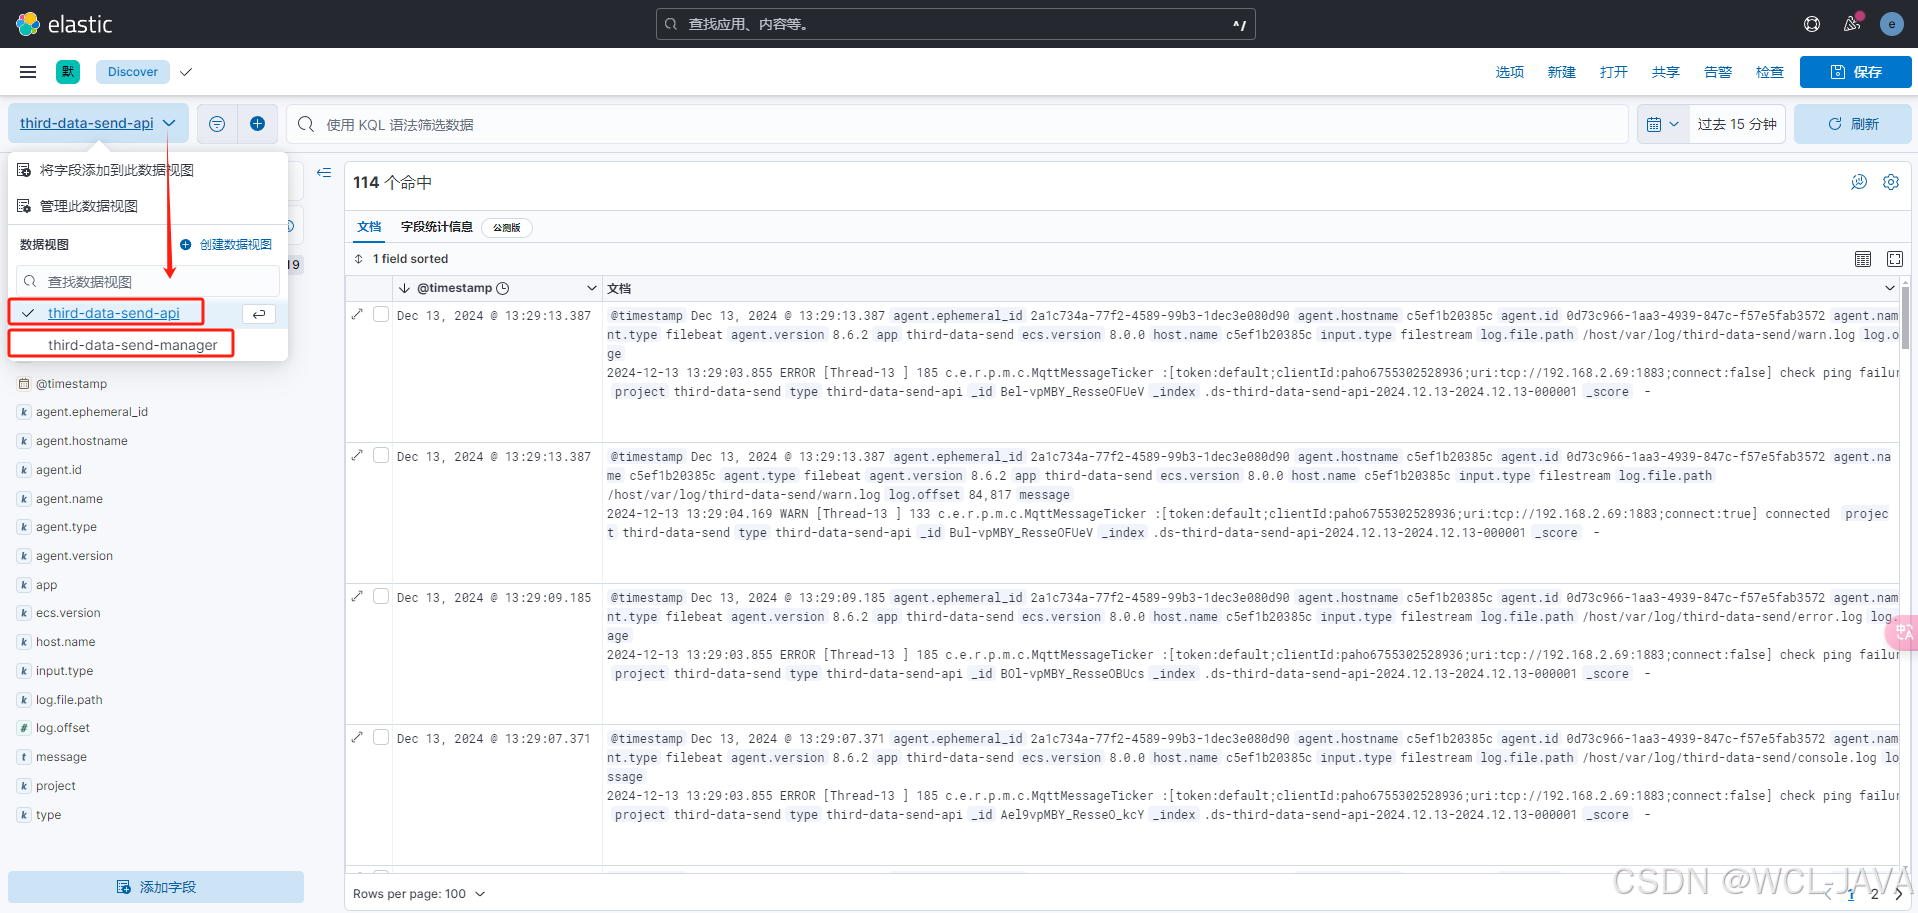The image size is (1918, 913).
Task: Add a filter with plus icon
Action: (x=257, y=124)
